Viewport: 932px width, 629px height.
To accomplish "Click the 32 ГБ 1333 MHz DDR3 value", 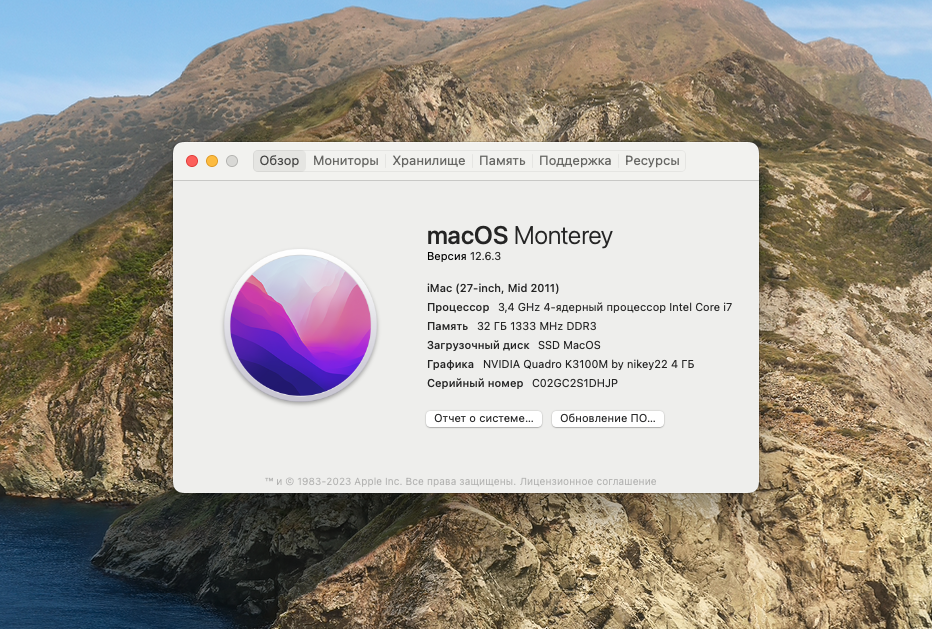I will [537, 326].
